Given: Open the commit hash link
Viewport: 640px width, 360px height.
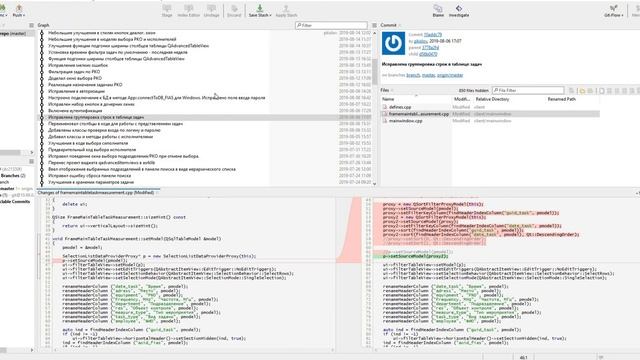Looking at the screenshot, I should (x=433, y=35).
